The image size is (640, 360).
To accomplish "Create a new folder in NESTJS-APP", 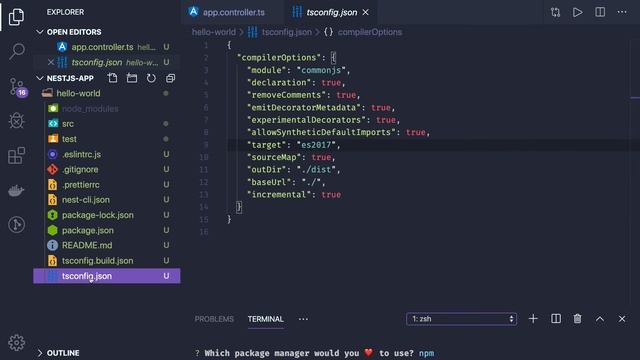I will (x=132, y=78).
